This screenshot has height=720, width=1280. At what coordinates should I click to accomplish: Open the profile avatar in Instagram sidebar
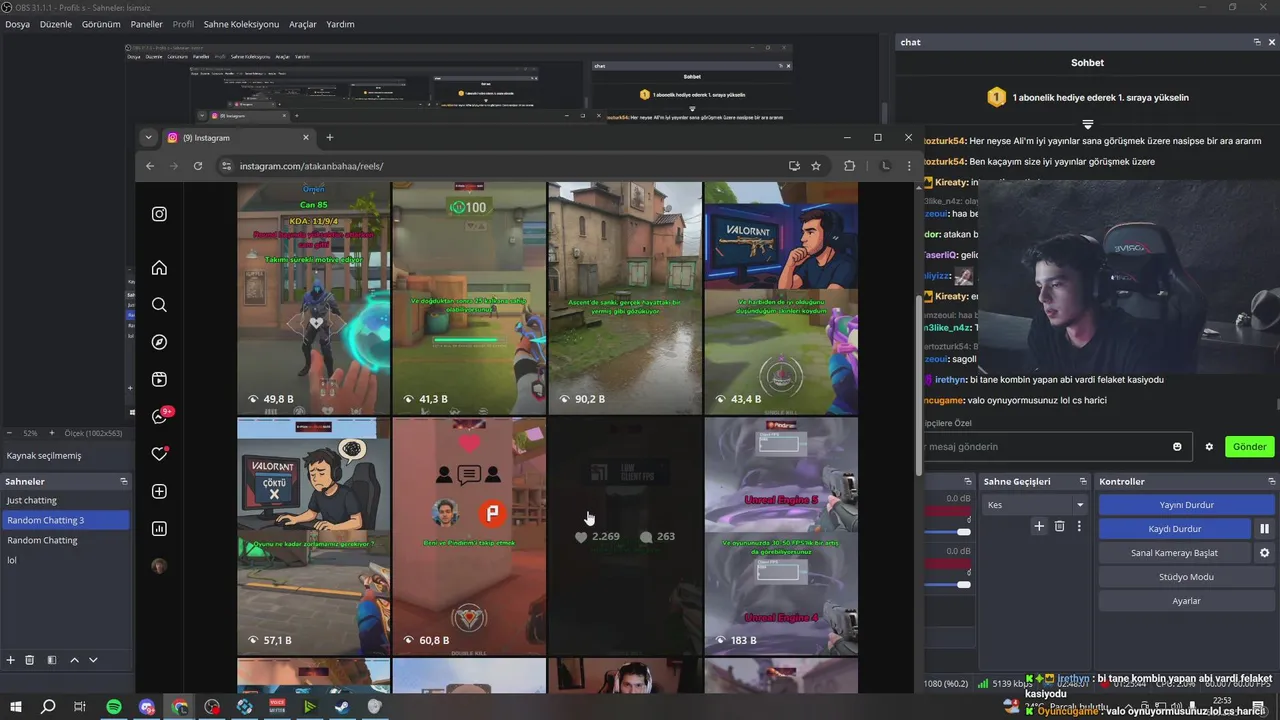(159, 566)
